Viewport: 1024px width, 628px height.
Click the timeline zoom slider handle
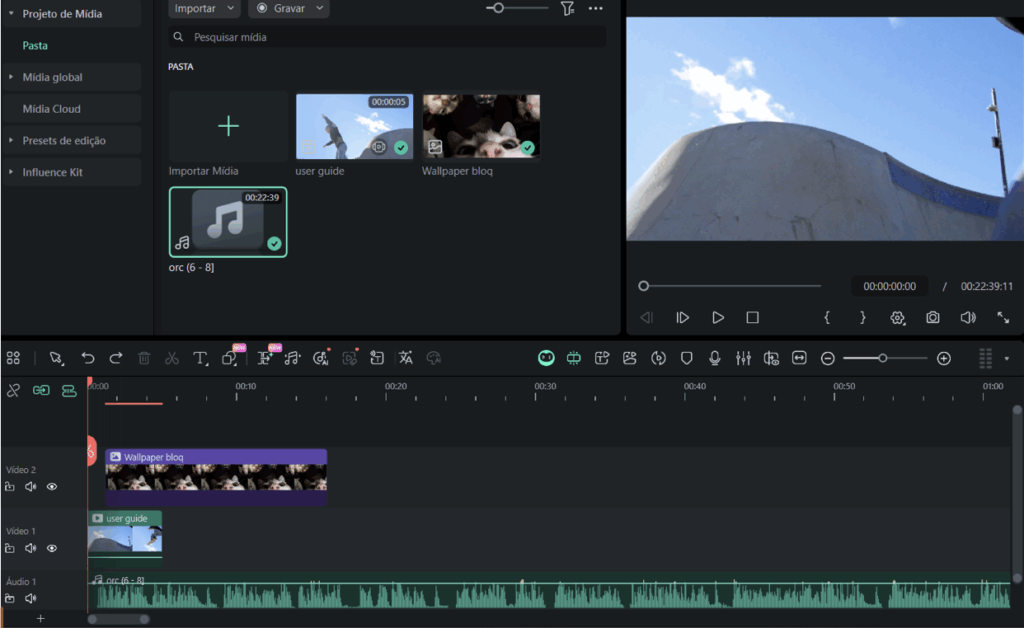tap(882, 358)
